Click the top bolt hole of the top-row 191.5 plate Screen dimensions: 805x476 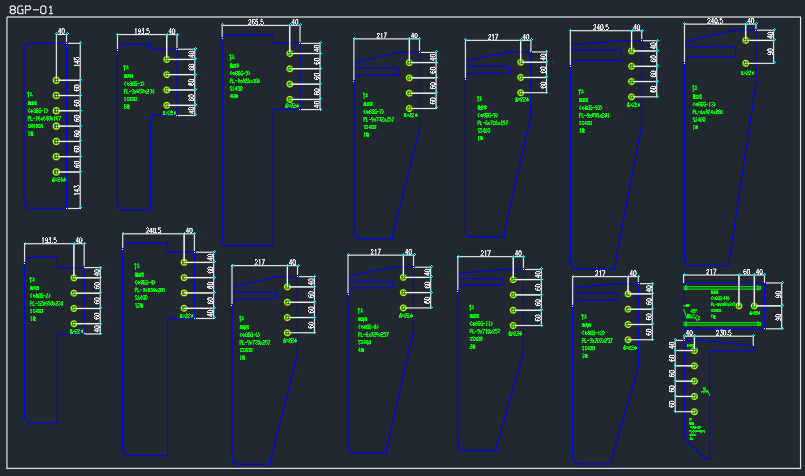(166, 59)
